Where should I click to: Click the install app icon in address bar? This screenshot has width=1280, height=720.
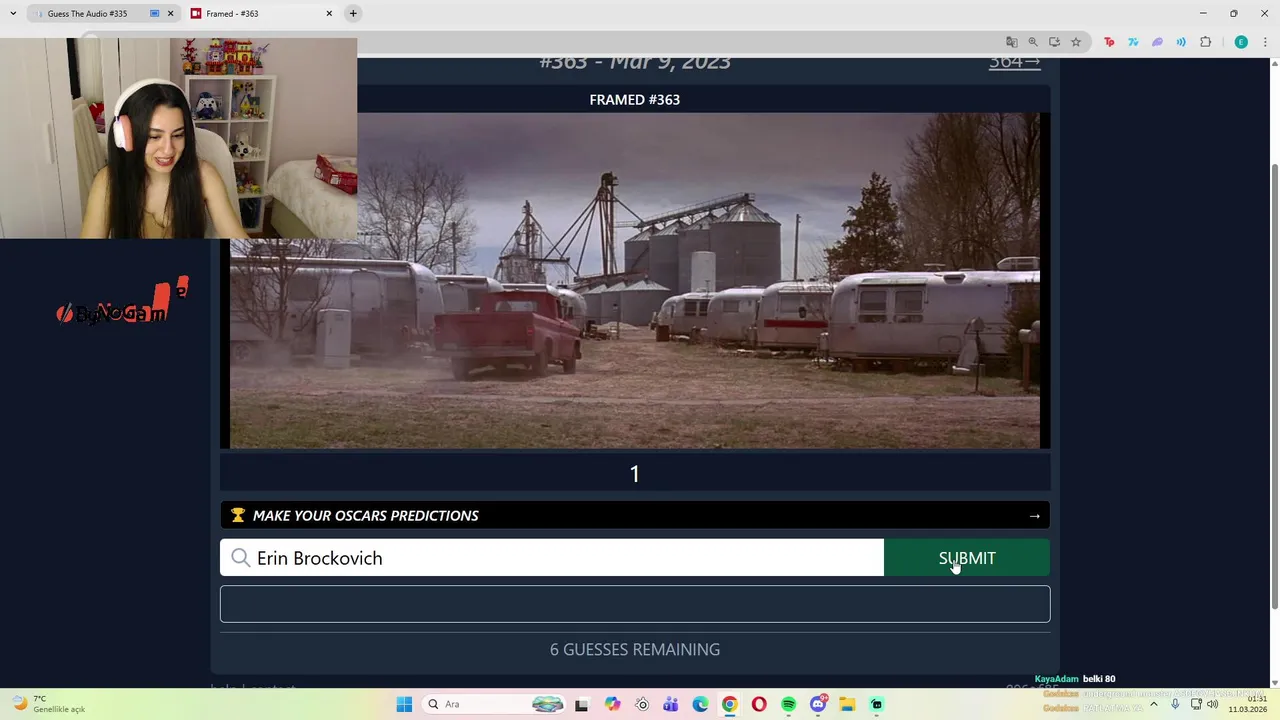coord(1054,42)
